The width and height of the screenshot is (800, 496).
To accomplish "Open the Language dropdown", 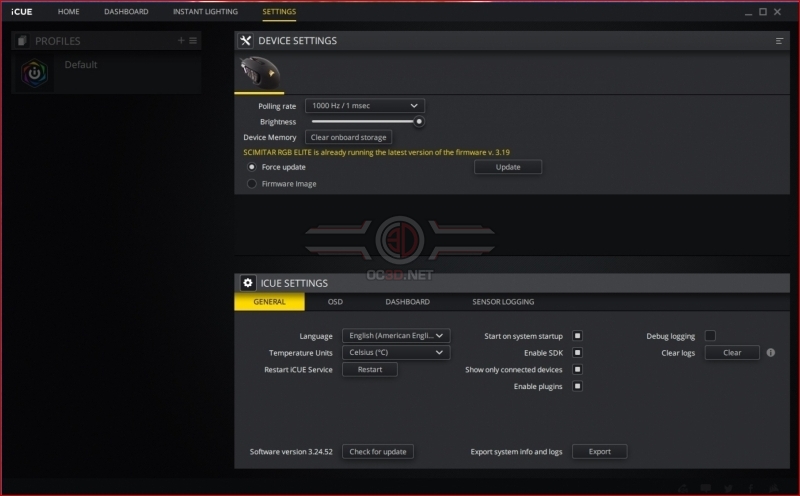I will coord(396,335).
